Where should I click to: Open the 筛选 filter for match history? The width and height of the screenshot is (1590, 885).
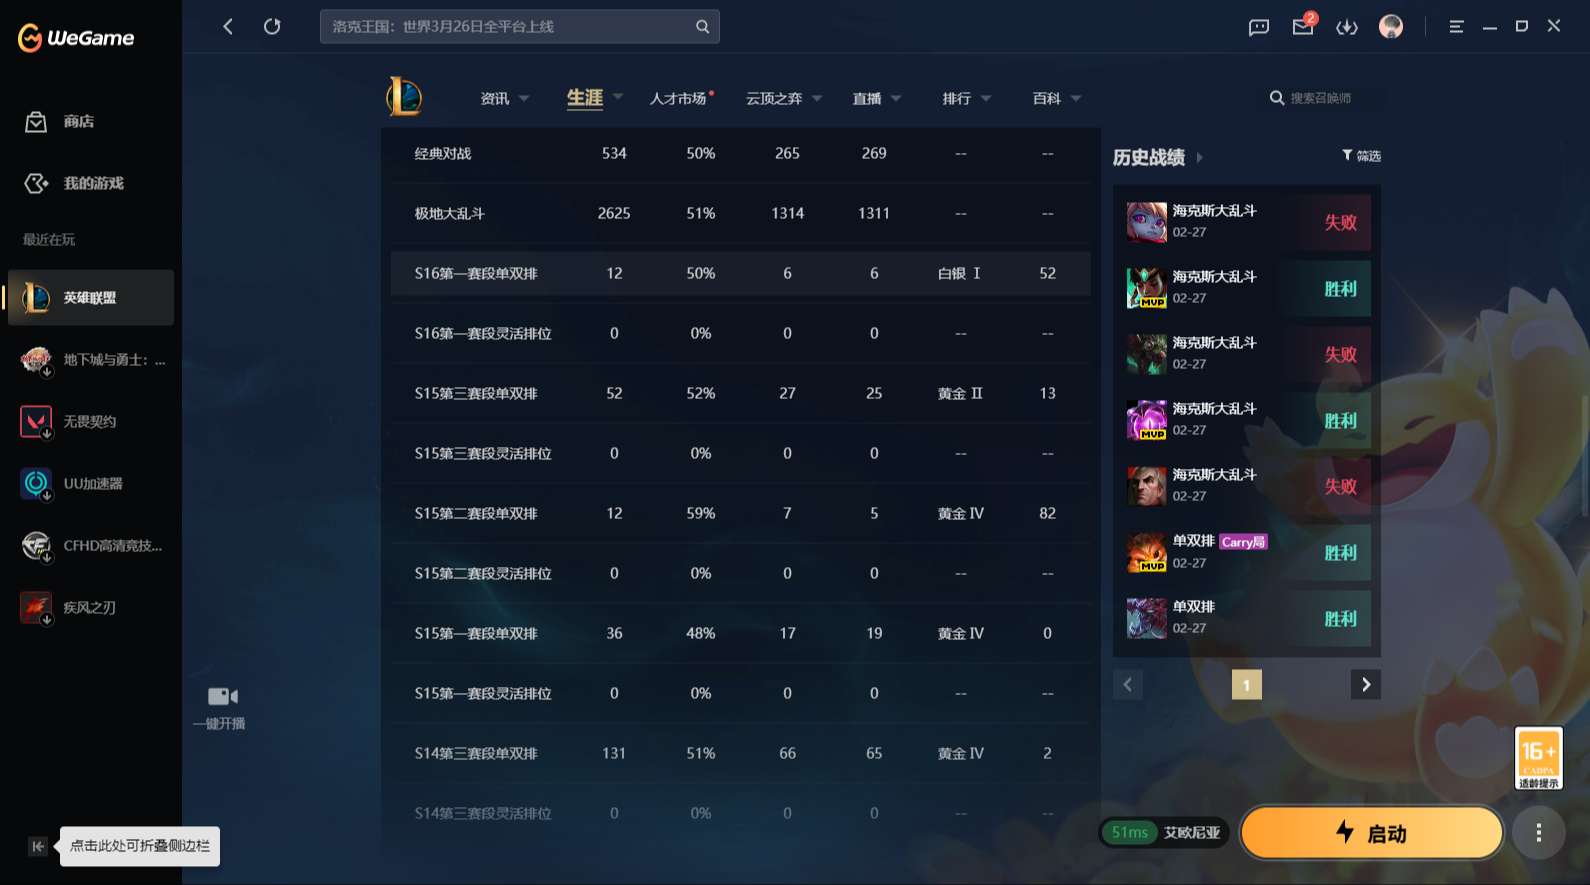coord(1361,156)
